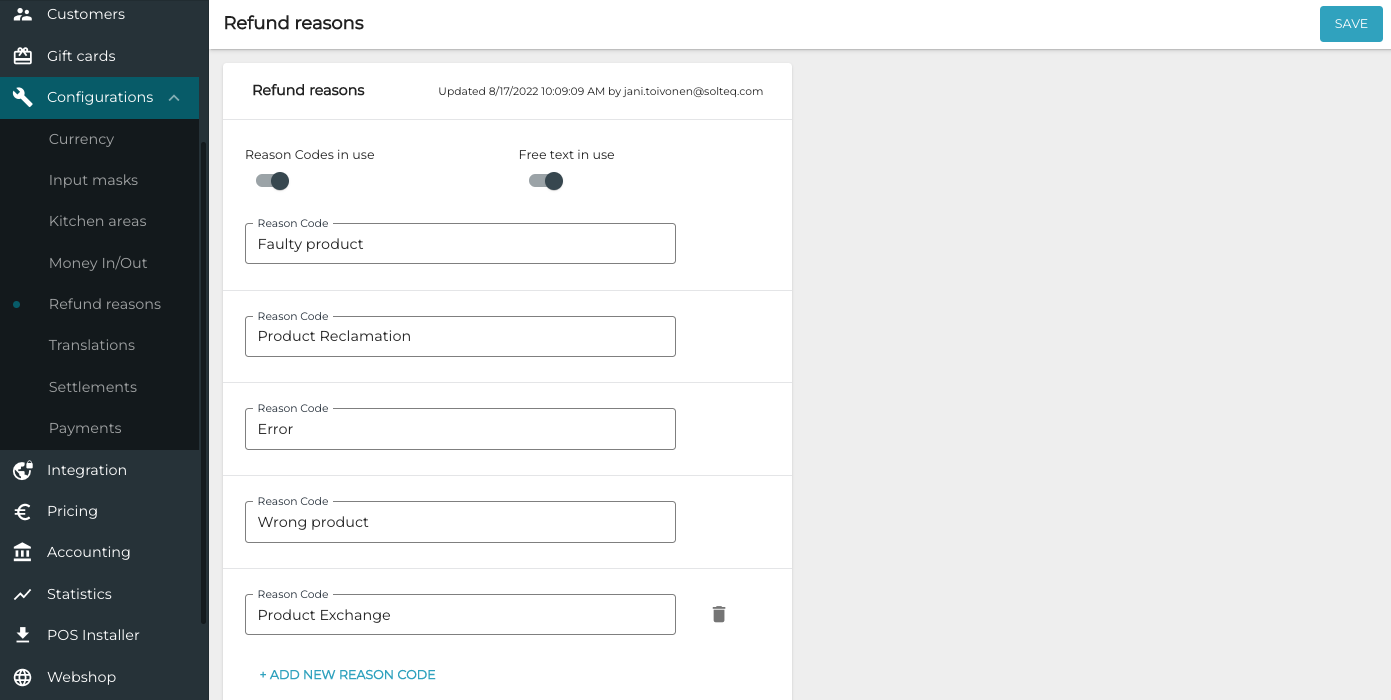Delete the Product Exchange reason with trash icon
Screen dimensions: 1391x700
point(718,614)
